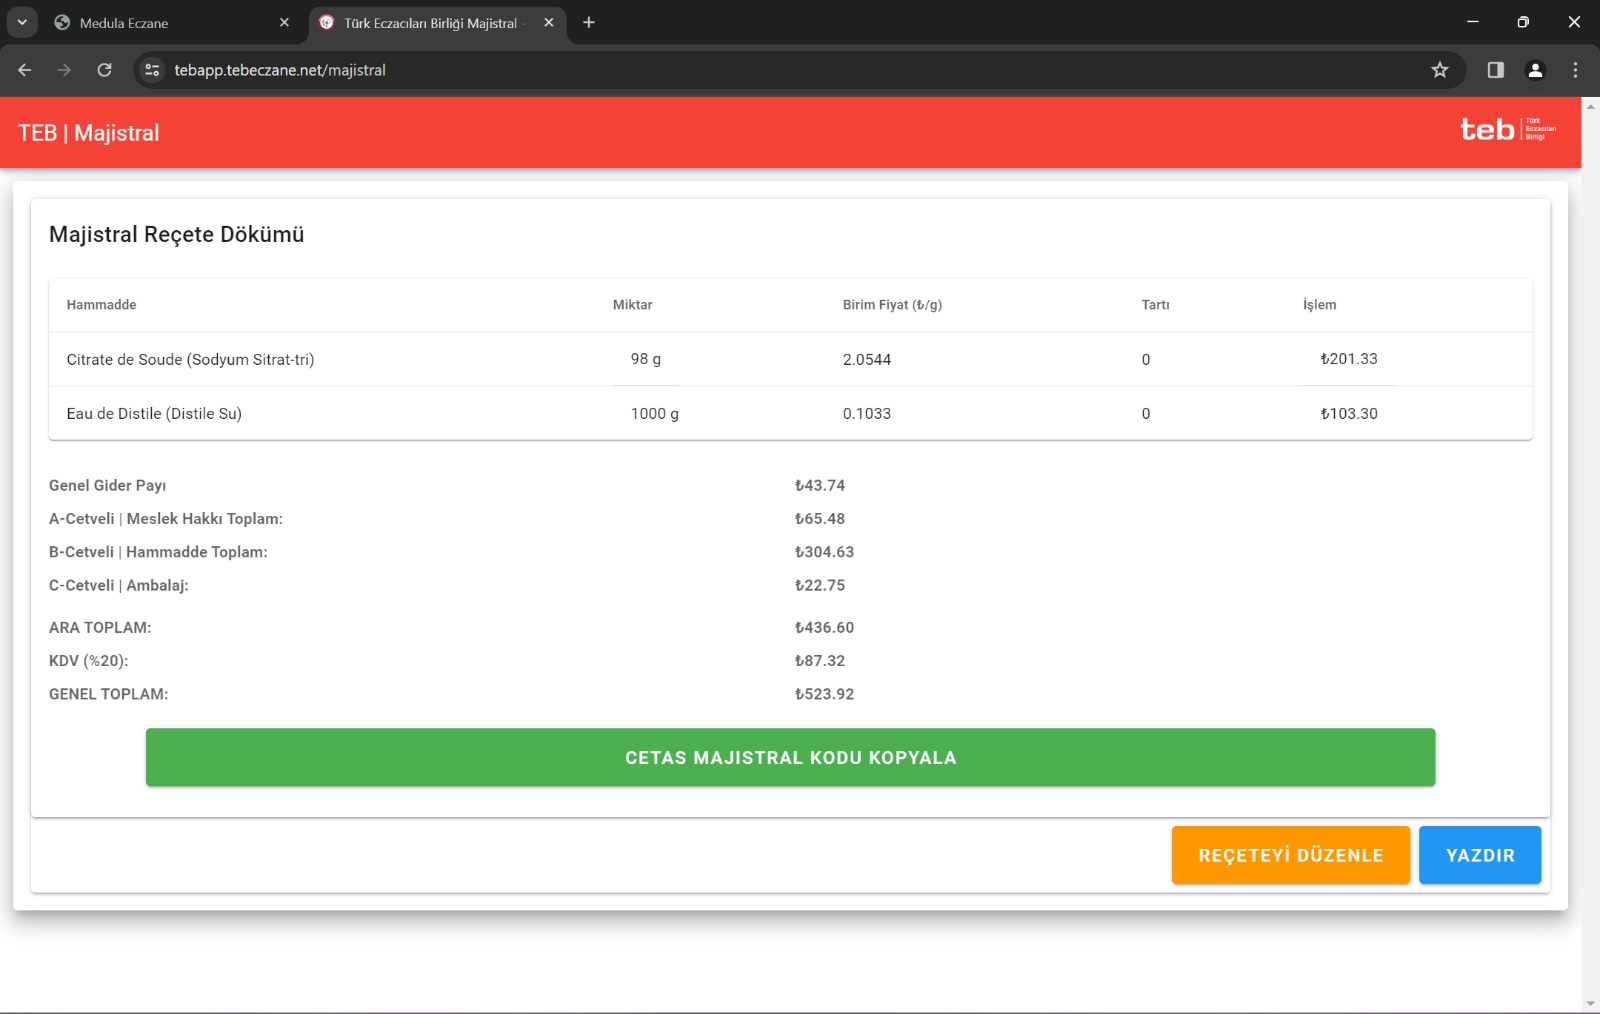Click the teb logo in header
This screenshot has height=1014, width=1600.
point(1507,130)
